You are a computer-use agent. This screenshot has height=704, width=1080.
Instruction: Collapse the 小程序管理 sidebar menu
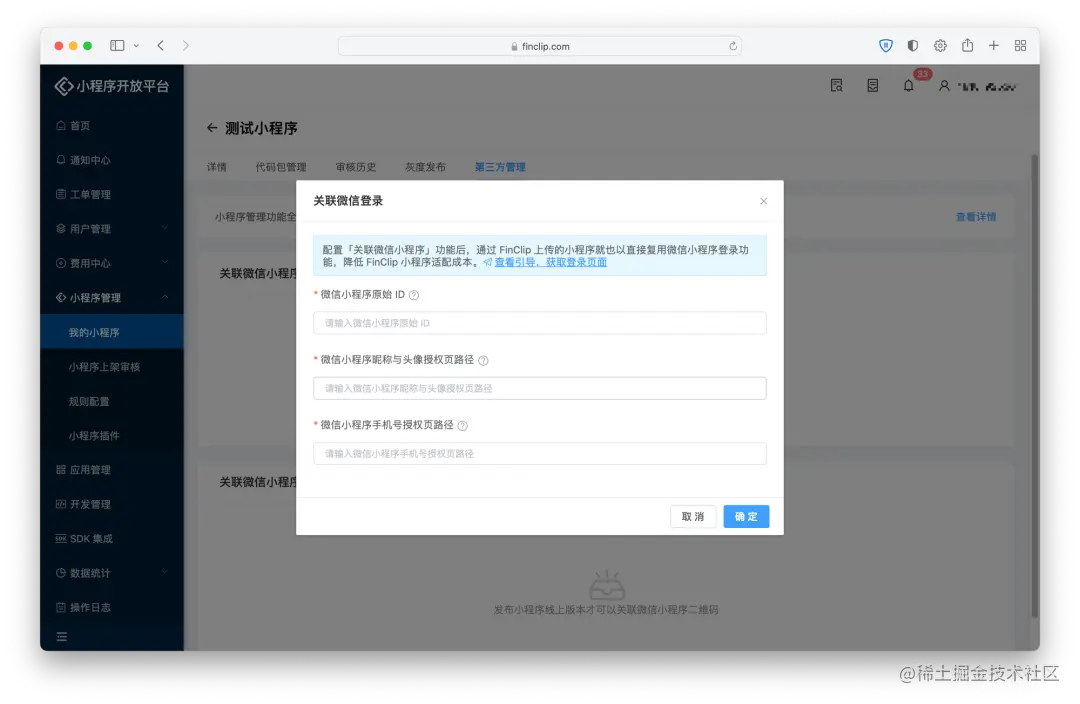pos(112,298)
